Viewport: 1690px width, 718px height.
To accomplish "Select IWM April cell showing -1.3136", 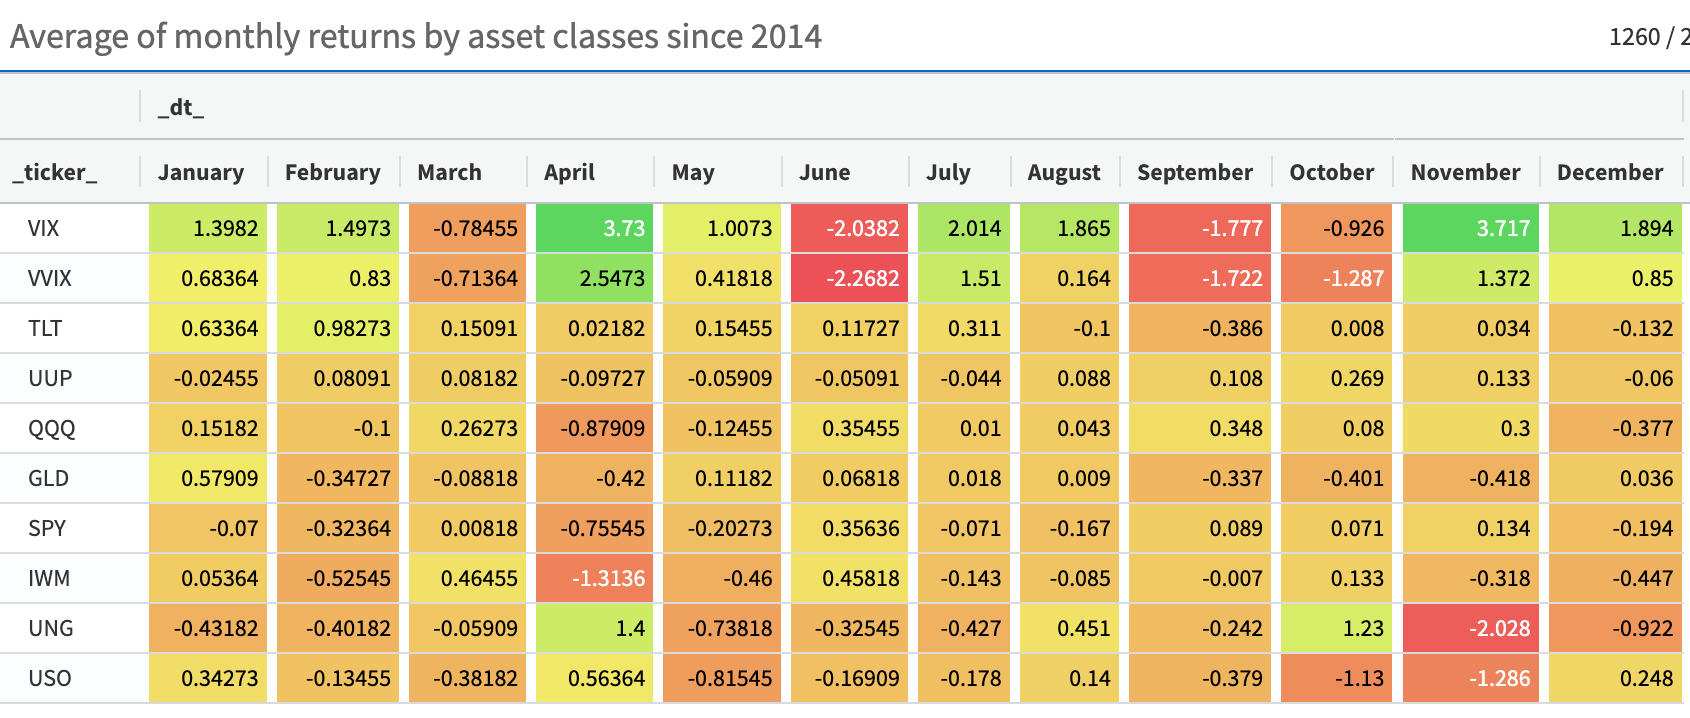I will pyautogui.click(x=594, y=578).
